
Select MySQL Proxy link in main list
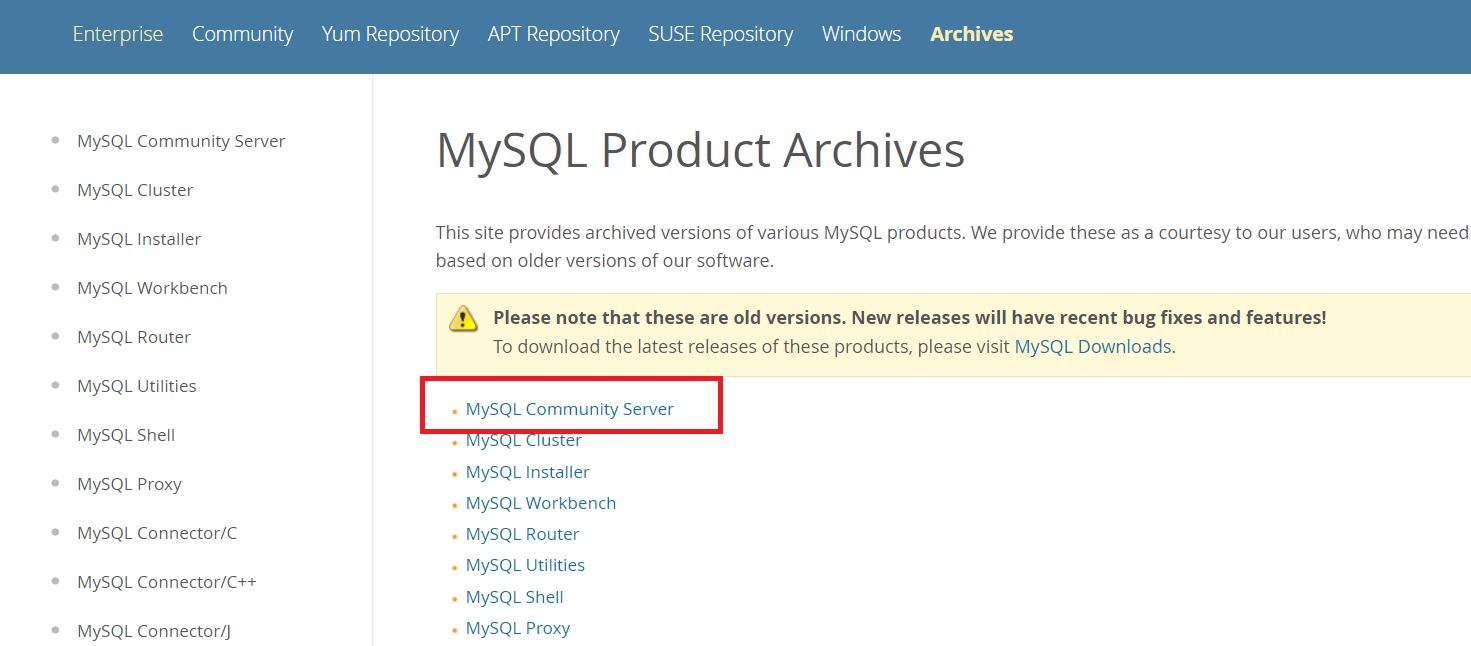click(517, 628)
